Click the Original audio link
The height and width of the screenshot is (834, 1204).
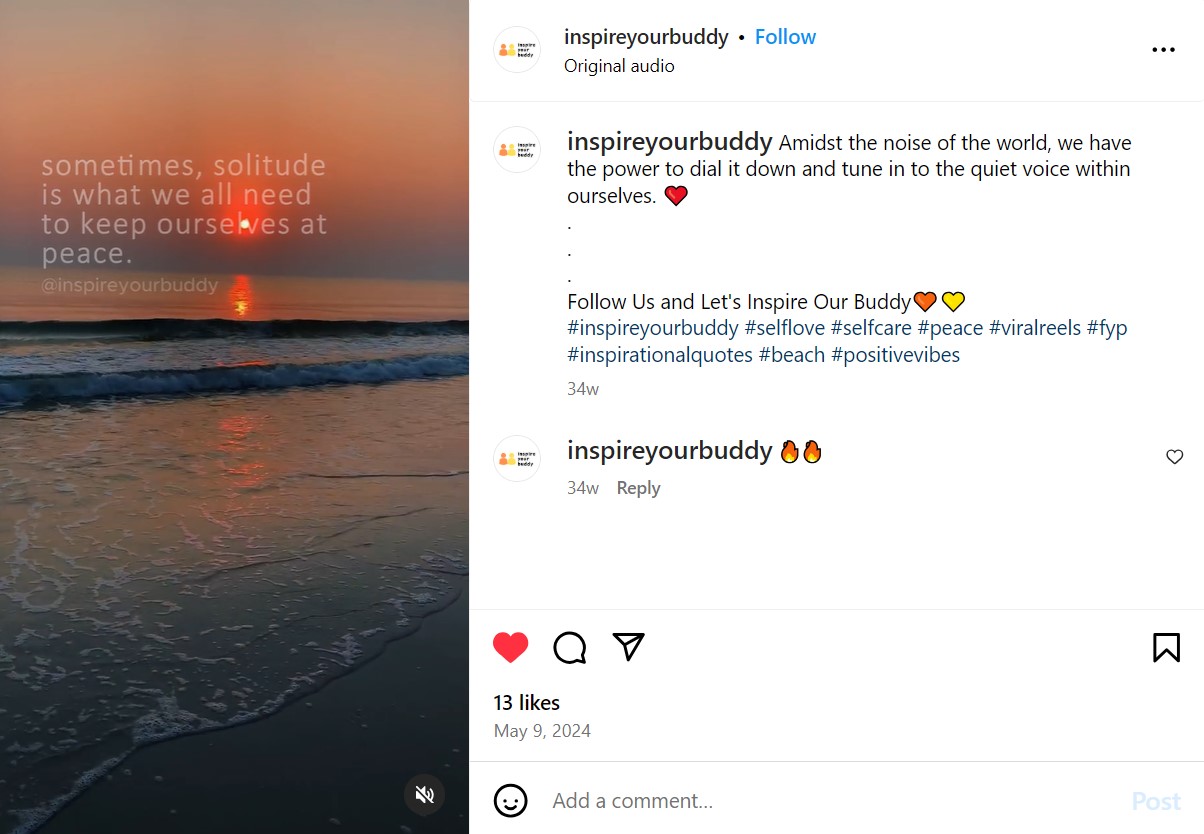pos(619,66)
